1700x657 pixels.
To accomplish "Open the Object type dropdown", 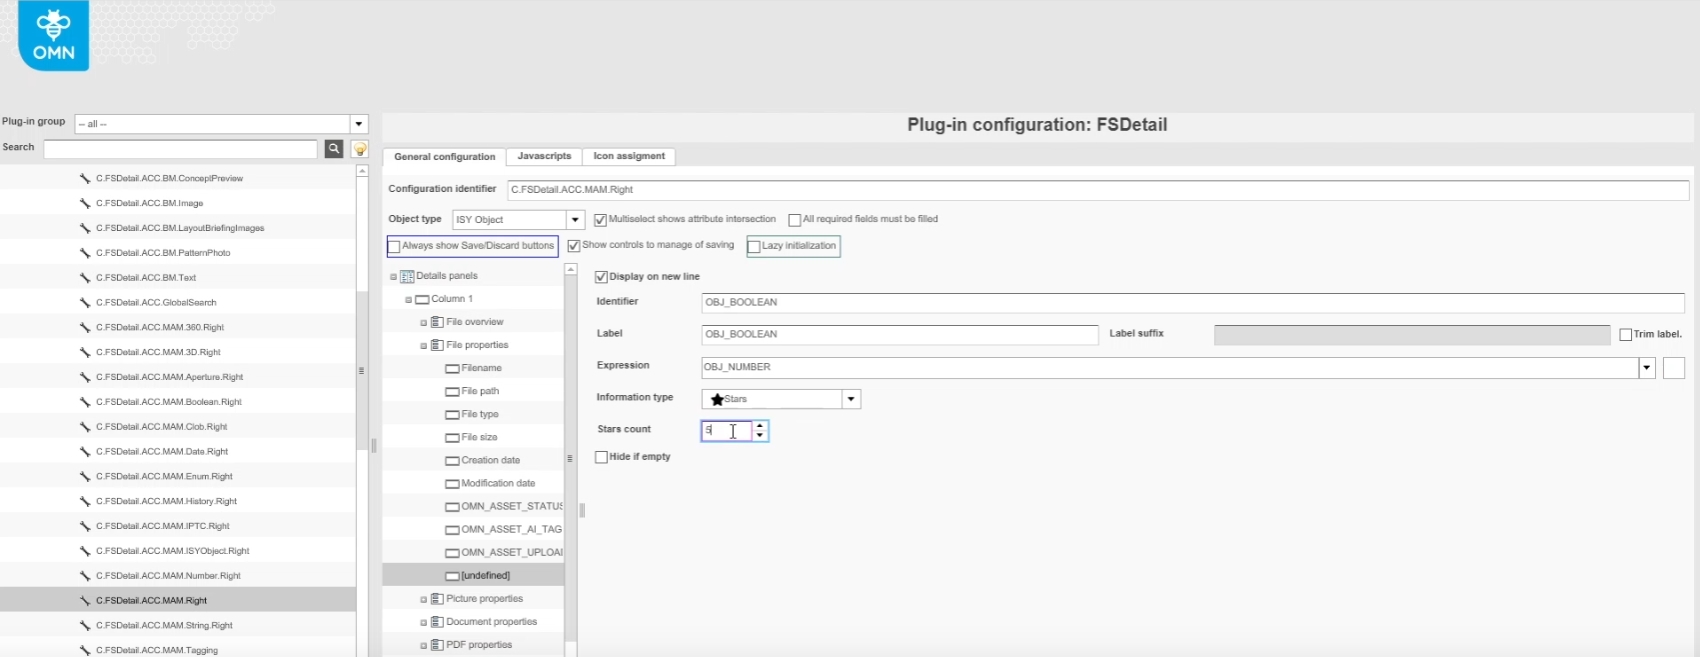I will [575, 220].
